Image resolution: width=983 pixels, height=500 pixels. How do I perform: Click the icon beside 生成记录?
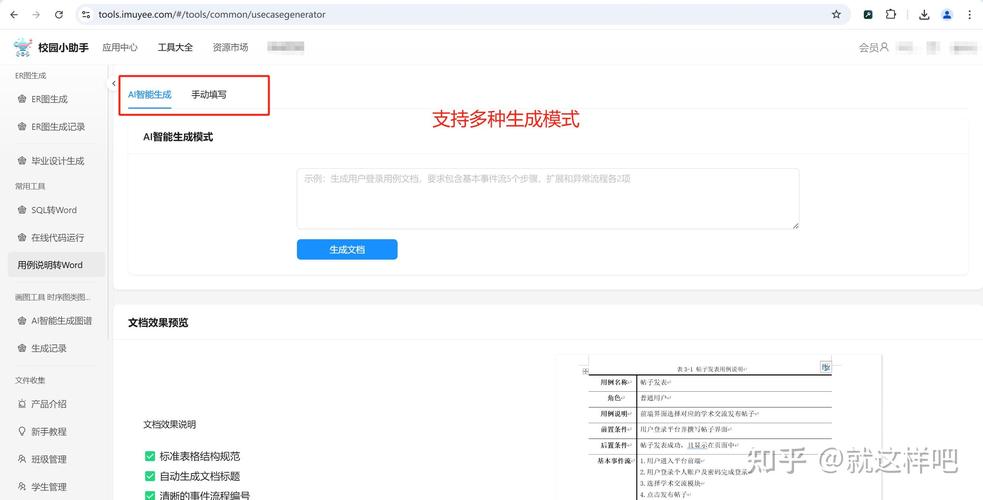pyautogui.click(x=22, y=348)
